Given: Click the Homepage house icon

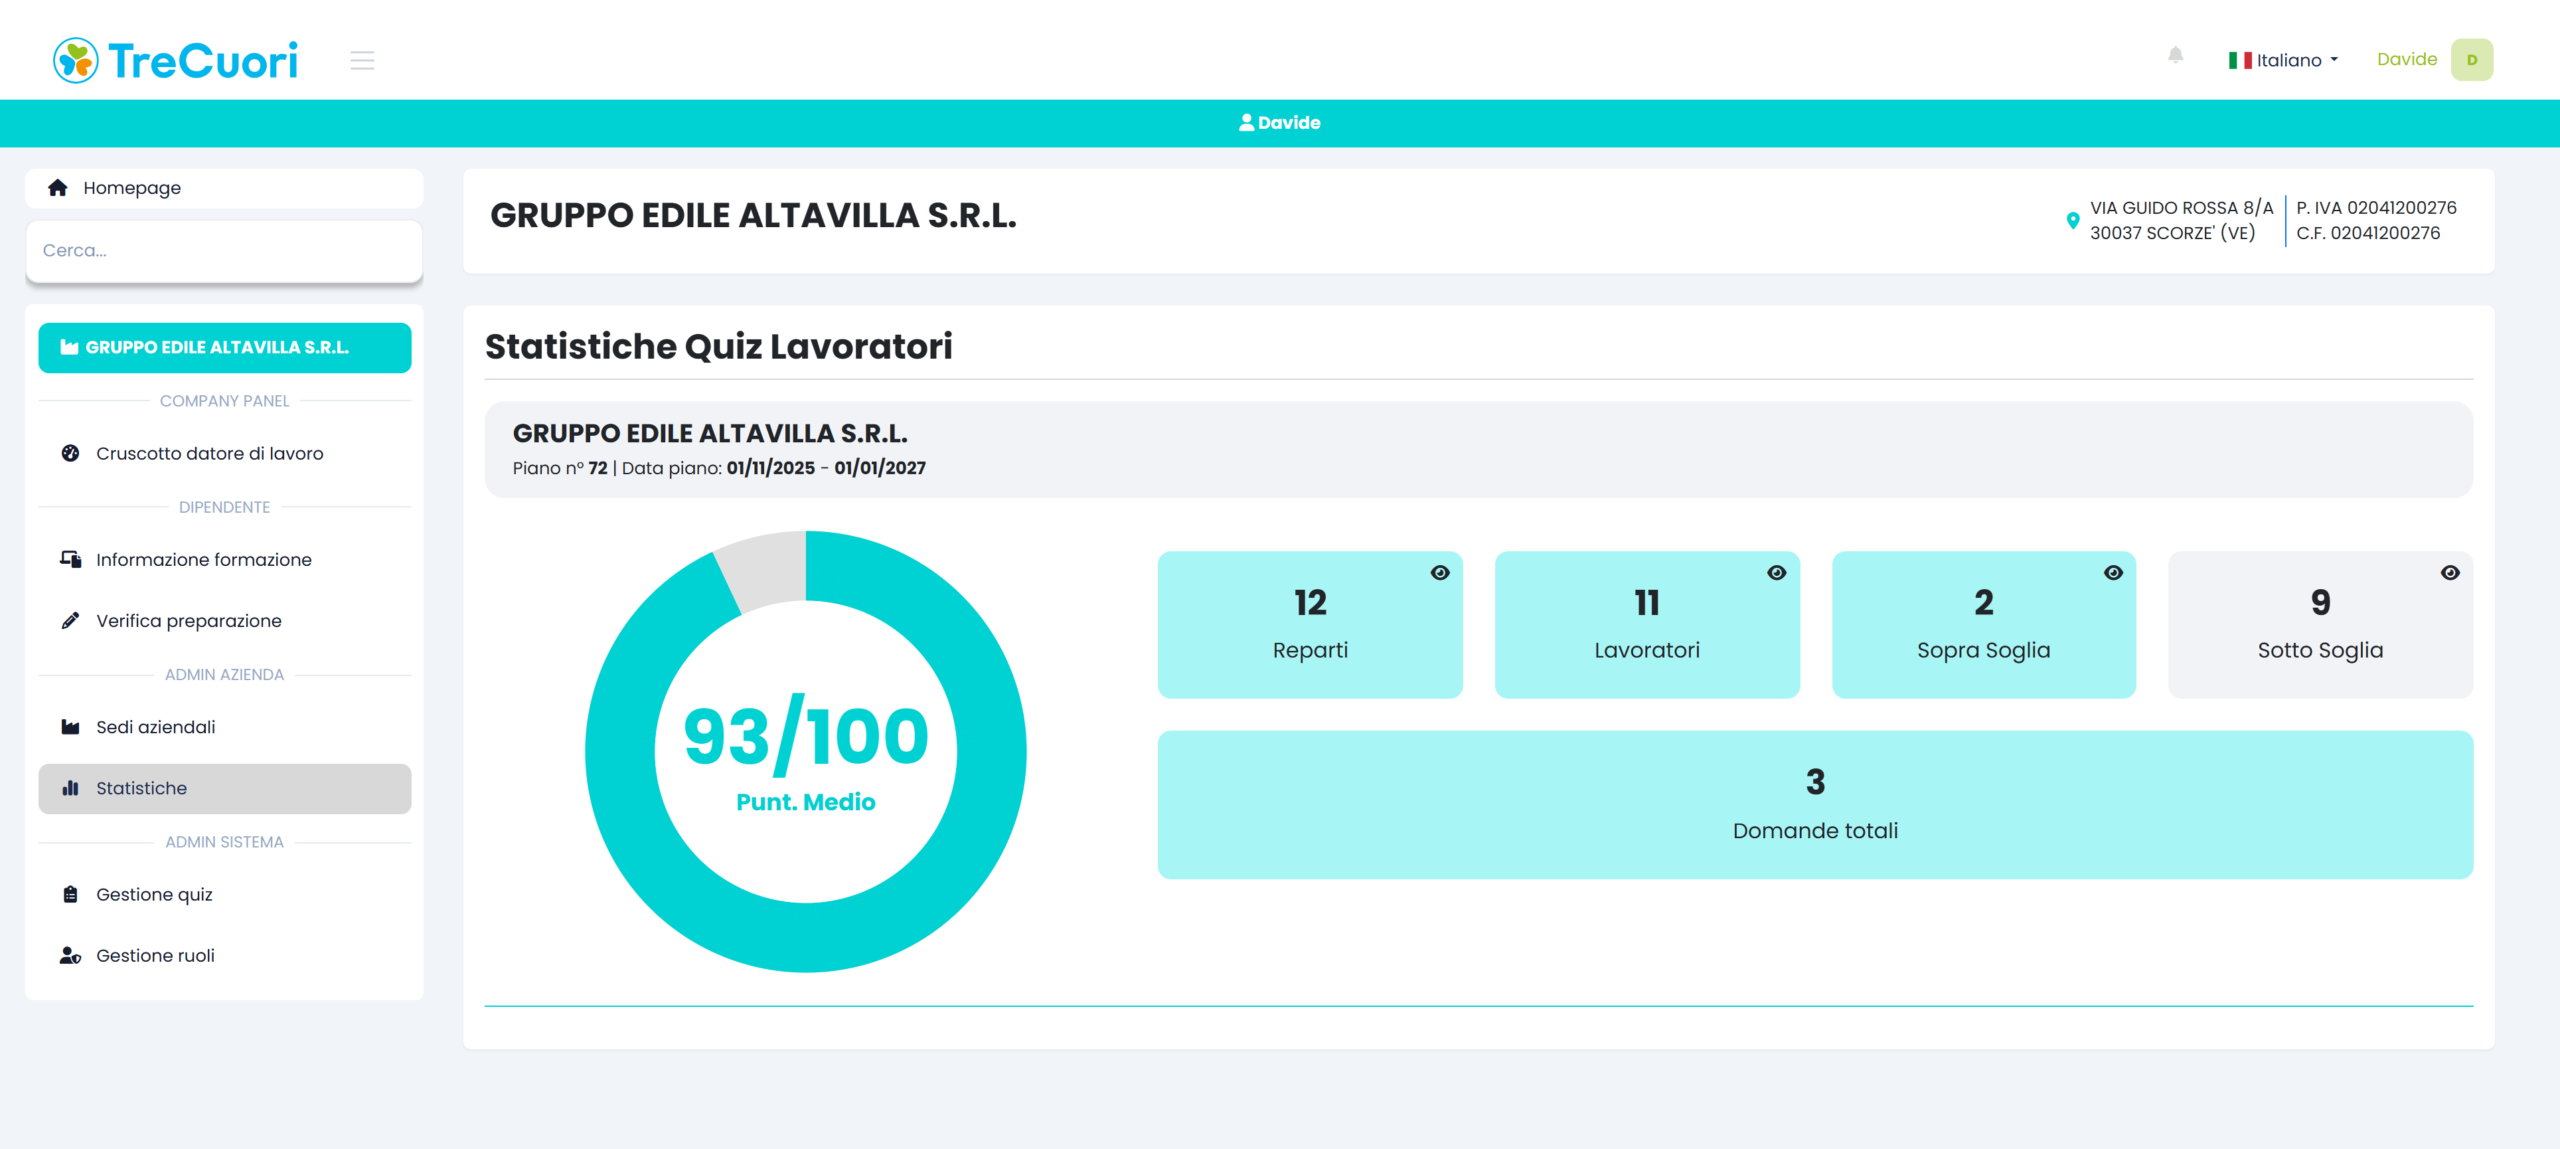Looking at the screenshot, I should coord(58,188).
